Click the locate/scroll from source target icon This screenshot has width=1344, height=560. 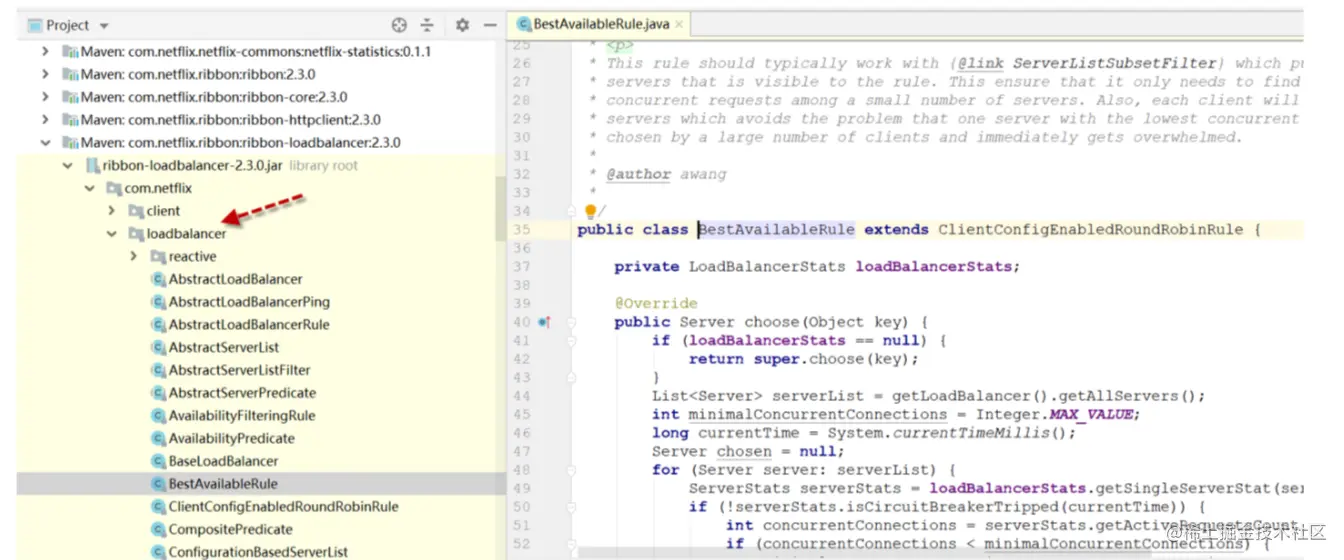tap(399, 25)
